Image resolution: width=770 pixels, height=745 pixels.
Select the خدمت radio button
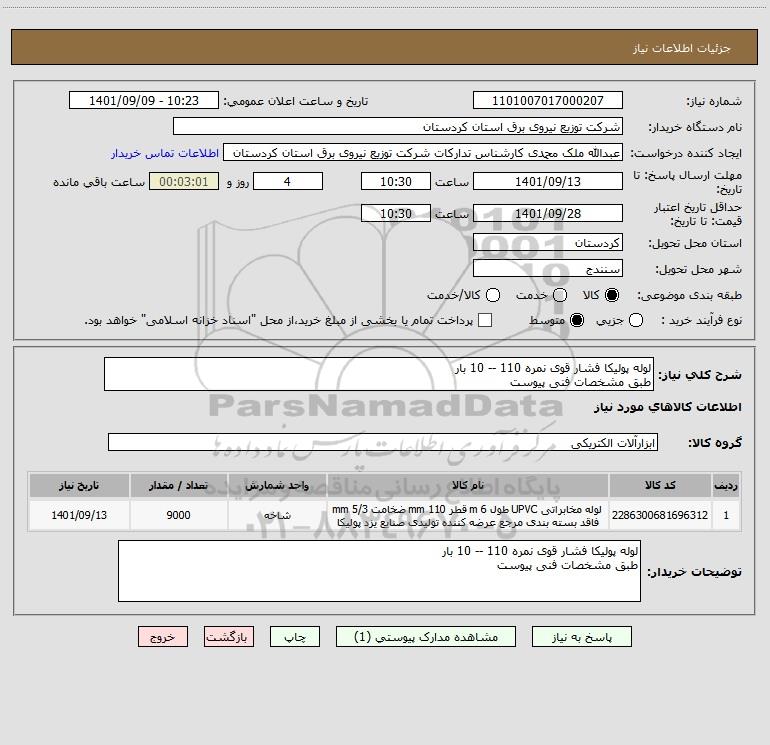click(560, 295)
